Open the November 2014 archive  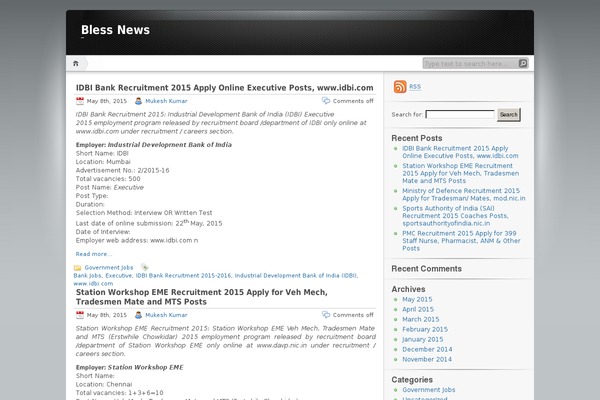click(x=427, y=359)
